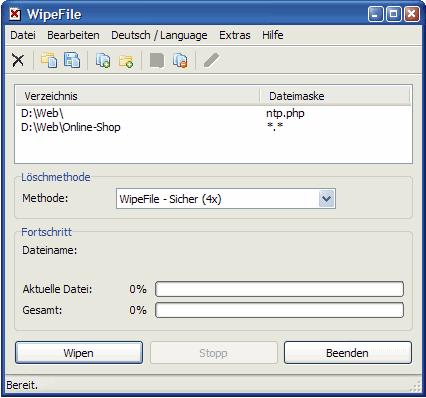This screenshot has height=398, width=426.
Task: Open the Deutsch / Language menu
Action: pos(159,35)
